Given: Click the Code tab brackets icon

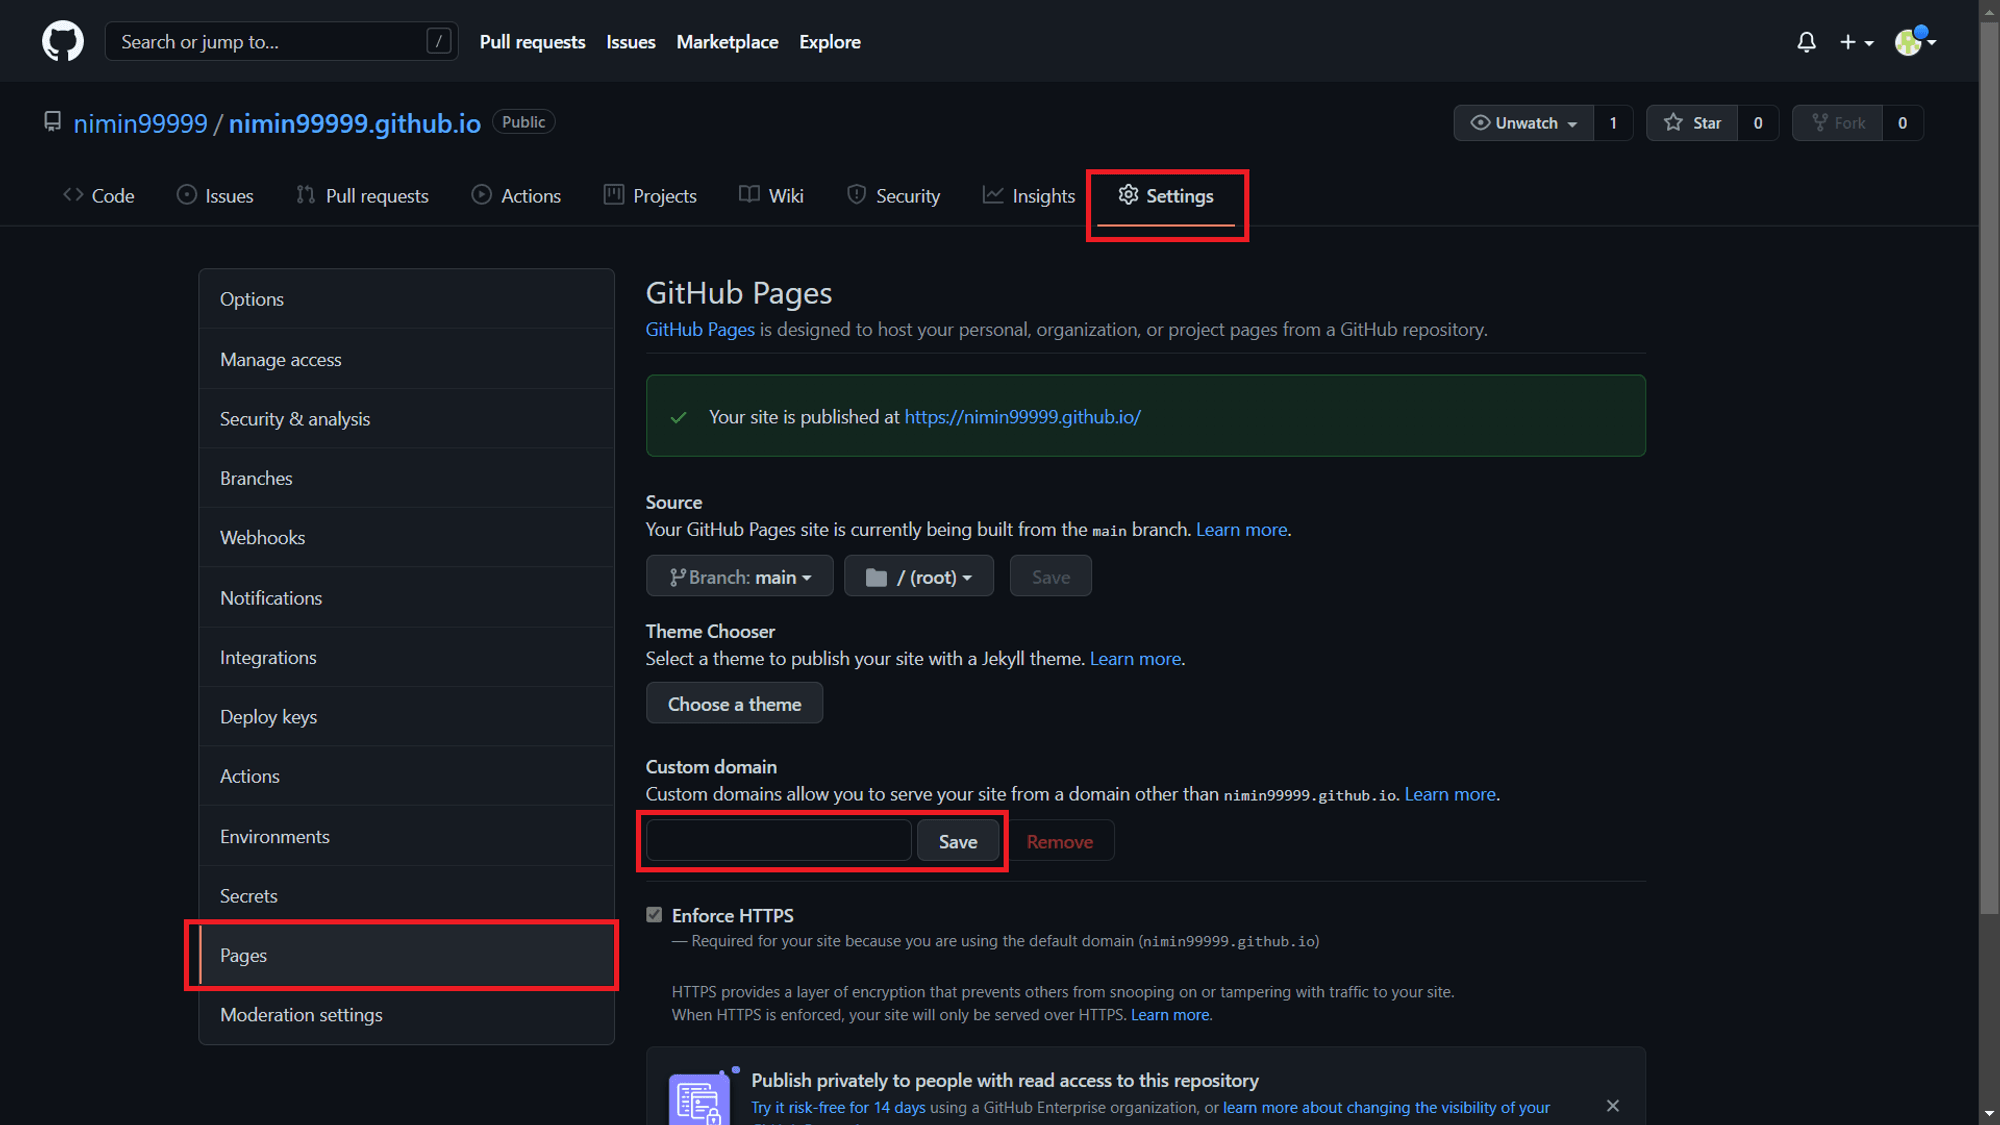Looking at the screenshot, I should [73, 195].
